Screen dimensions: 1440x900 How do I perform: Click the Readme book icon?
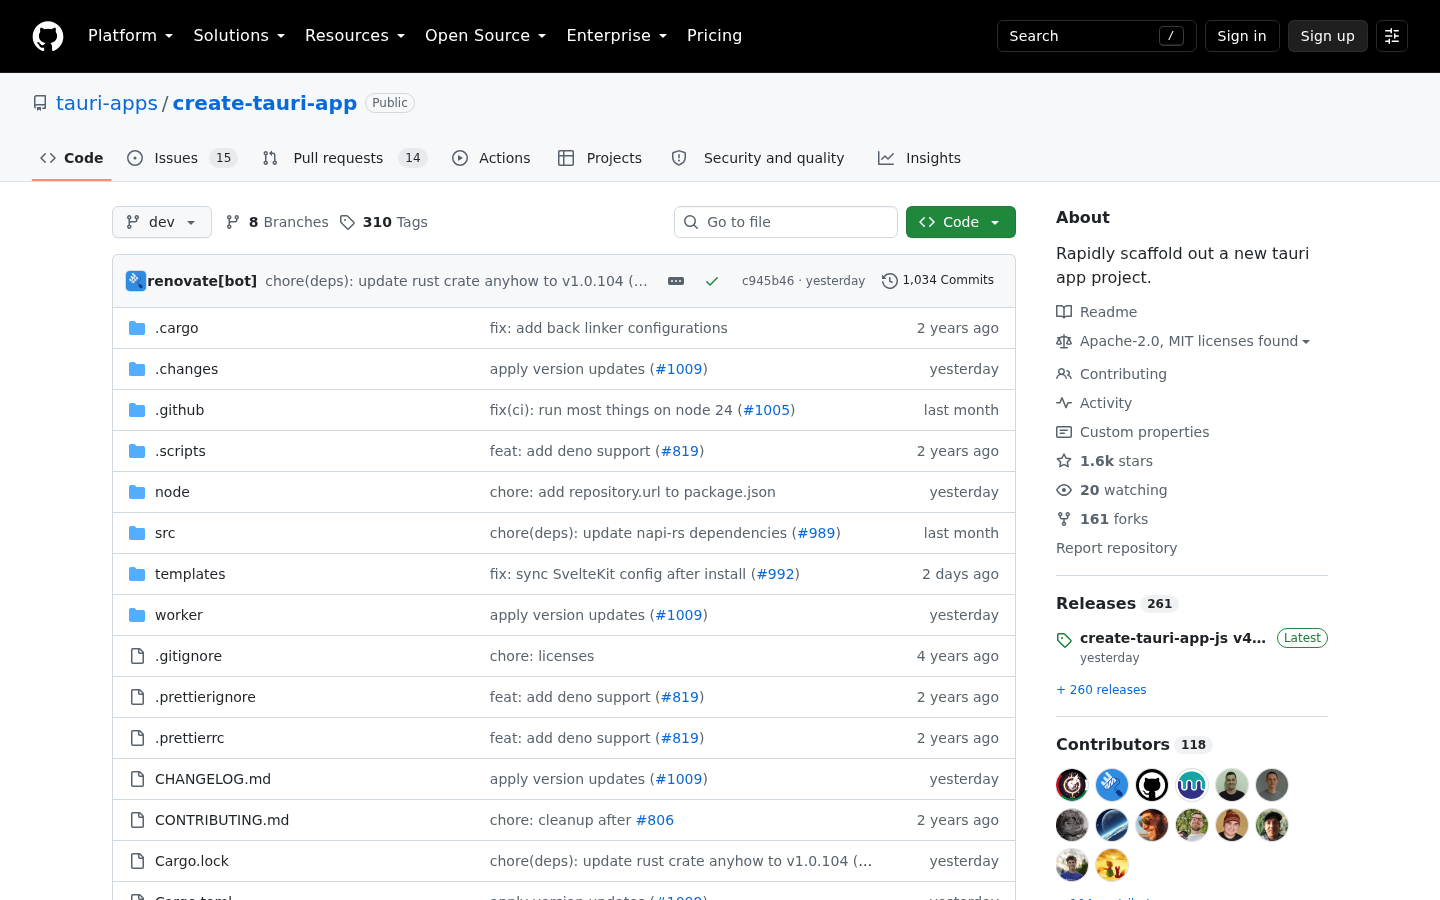tap(1064, 312)
